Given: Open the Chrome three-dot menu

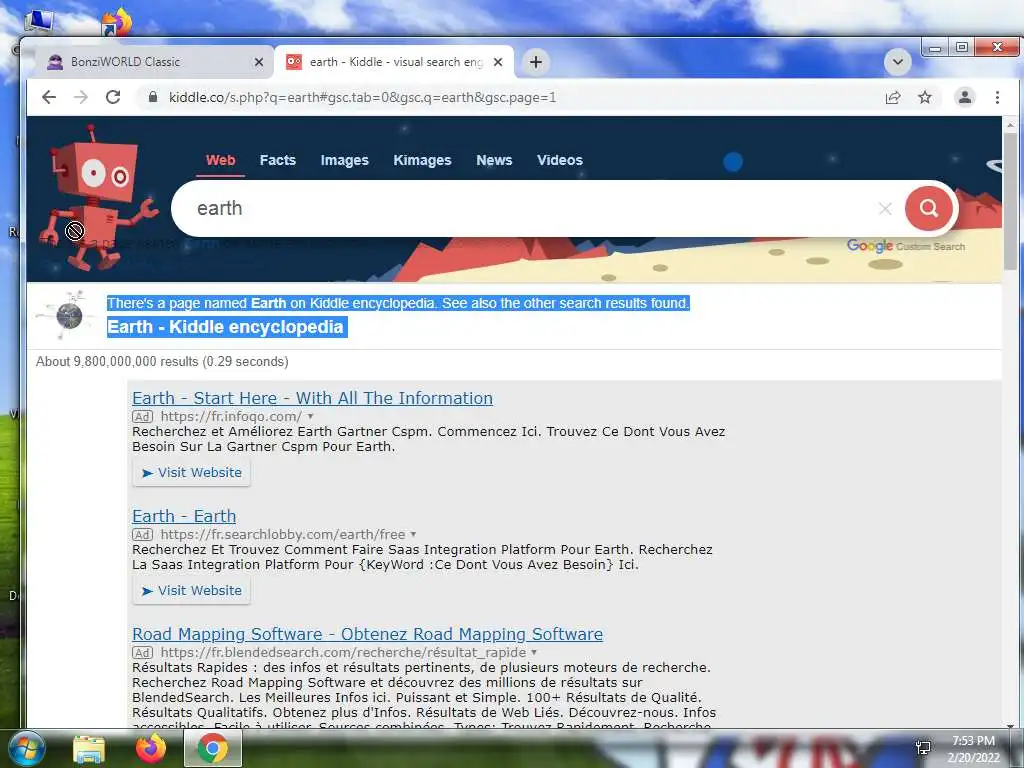Looking at the screenshot, I should (x=997, y=97).
